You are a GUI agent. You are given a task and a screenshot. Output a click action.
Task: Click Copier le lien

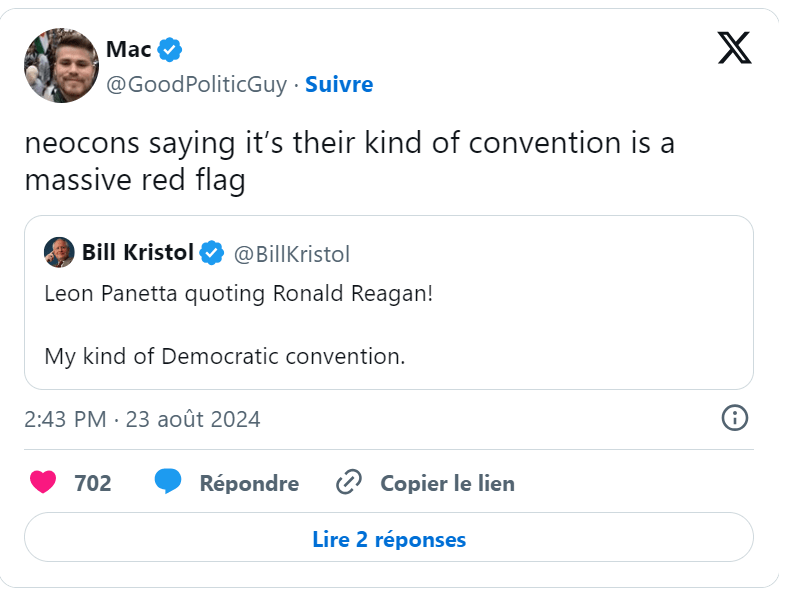coord(447,483)
